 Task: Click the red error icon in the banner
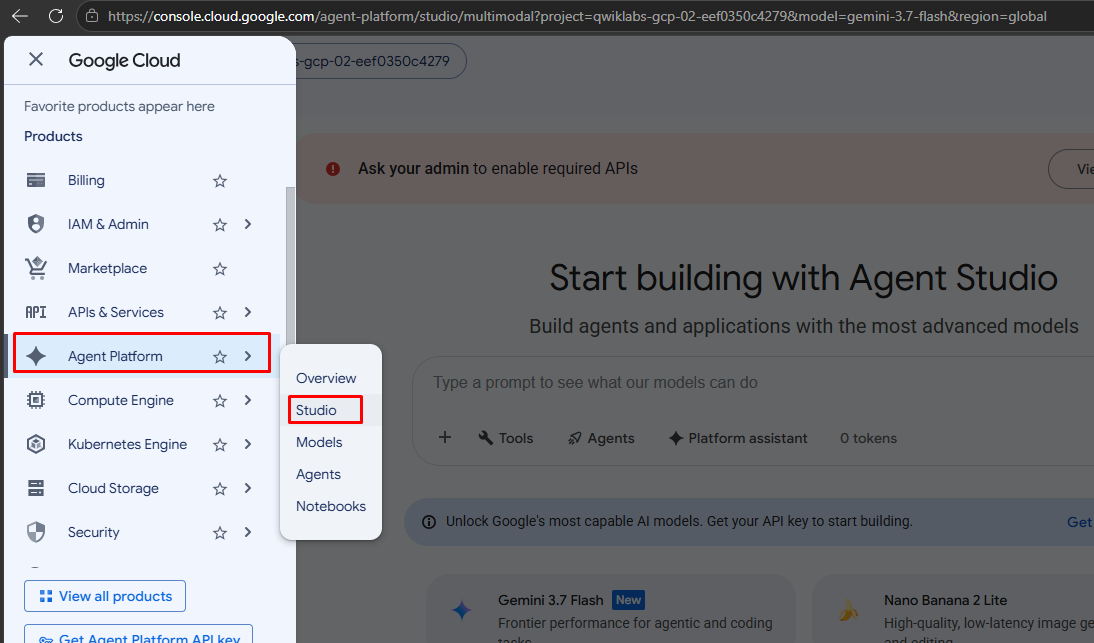(x=333, y=169)
